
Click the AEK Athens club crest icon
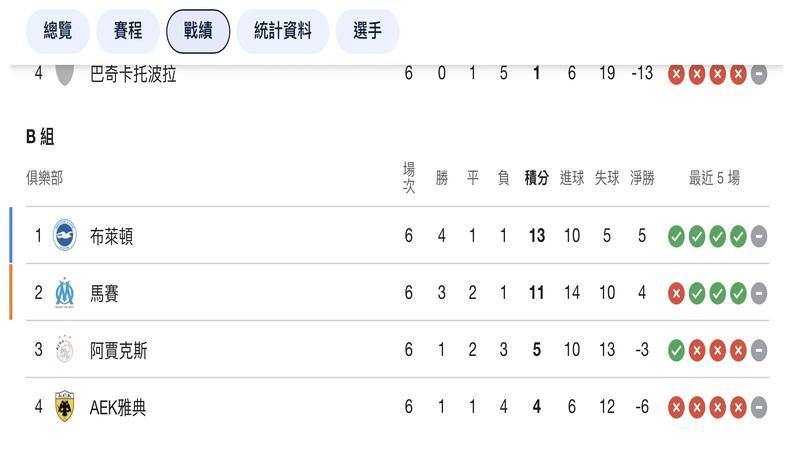coord(65,407)
